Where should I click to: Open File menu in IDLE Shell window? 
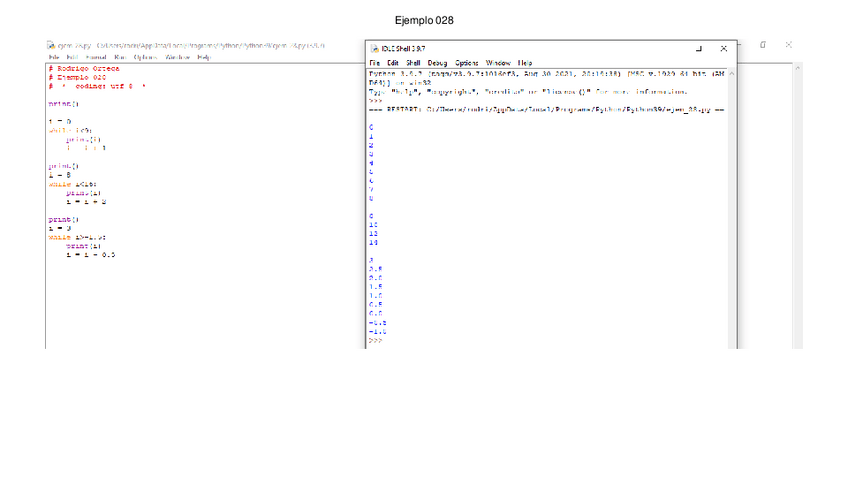coord(374,63)
